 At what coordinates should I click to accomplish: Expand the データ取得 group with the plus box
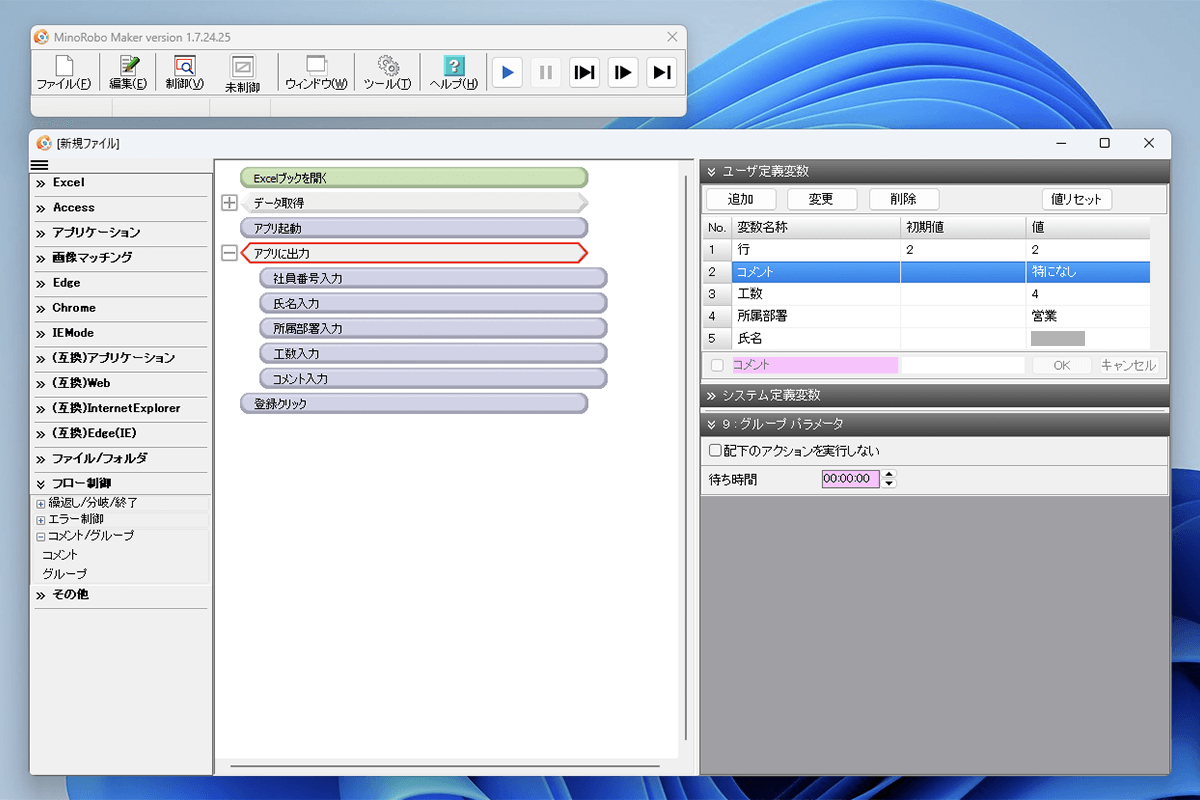click(229, 203)
